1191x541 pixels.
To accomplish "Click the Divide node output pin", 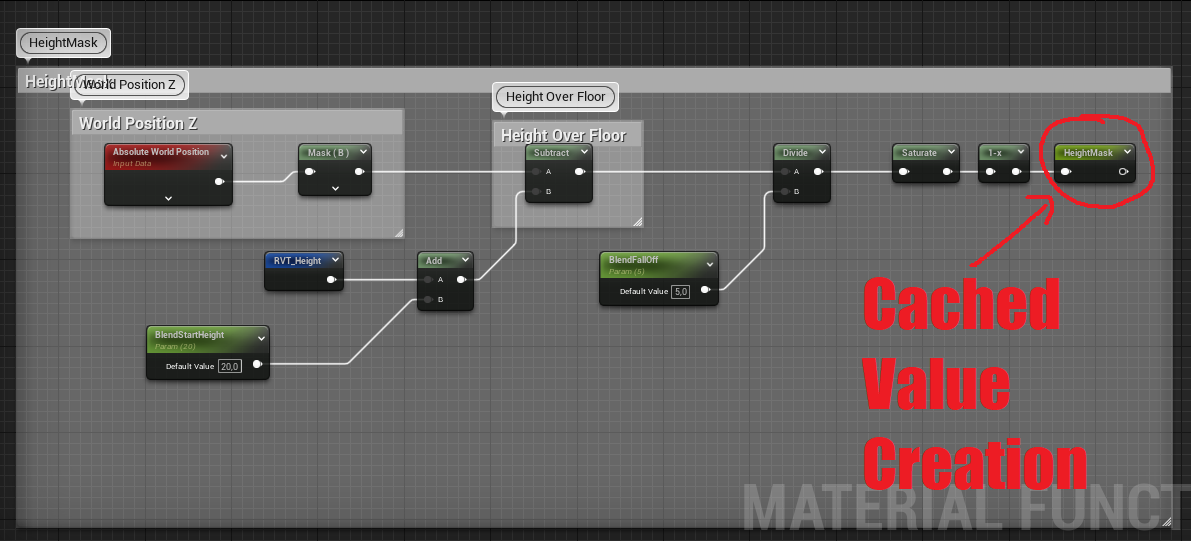I will [819, 172].
